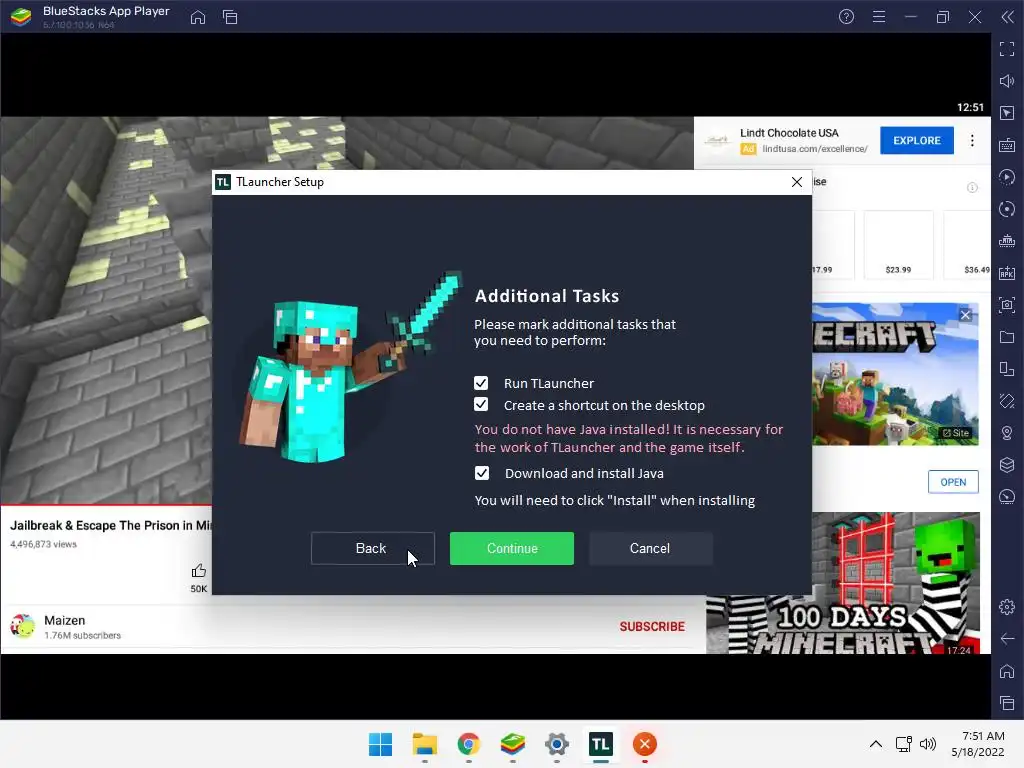Click the Install APK icon
Viewport: 1024px width, 768px height.
[x=1006, y=273]
